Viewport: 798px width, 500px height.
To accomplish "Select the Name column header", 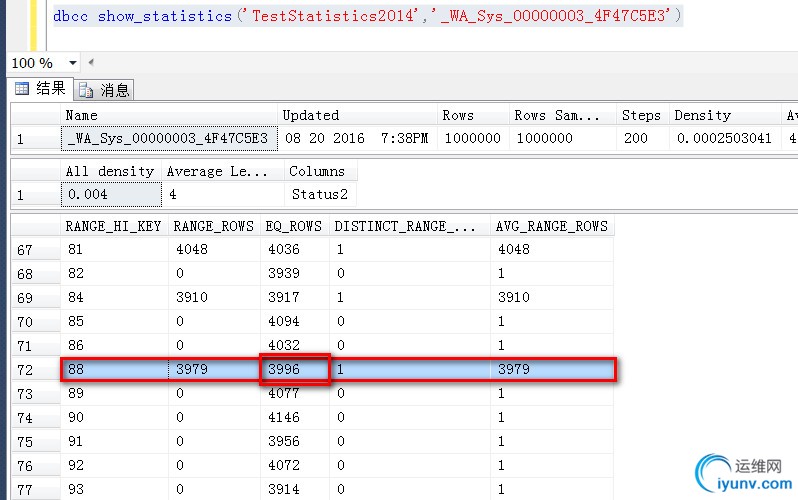I will pyautogui.click(x=169, y=116).
